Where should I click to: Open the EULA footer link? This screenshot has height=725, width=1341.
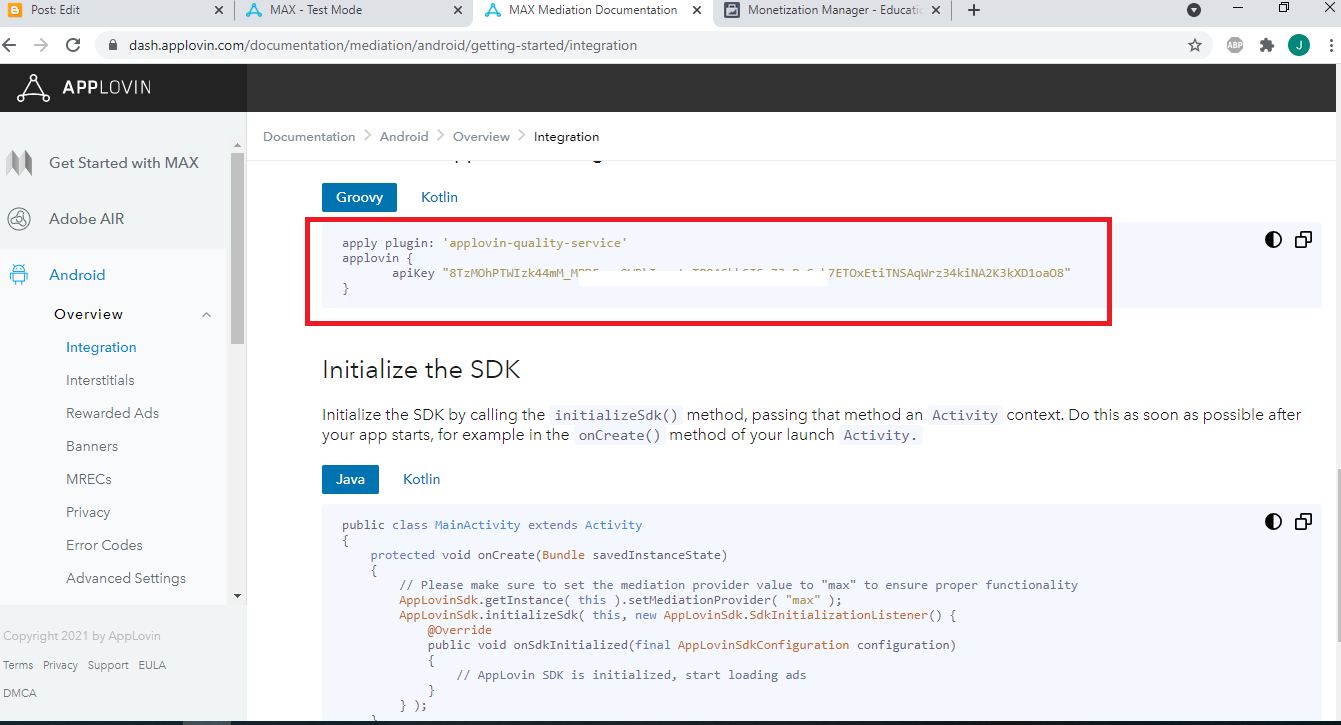pos(152,665)
